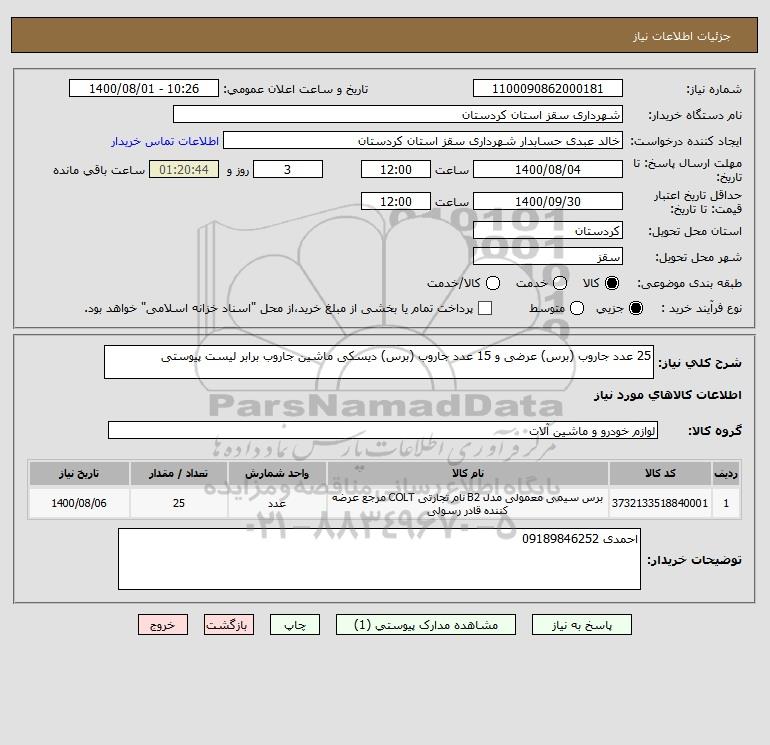Toggle the اسناد خزانه اسلامی payment checkbox
This screenshot has width=770, height=745.
coord(485,308)
